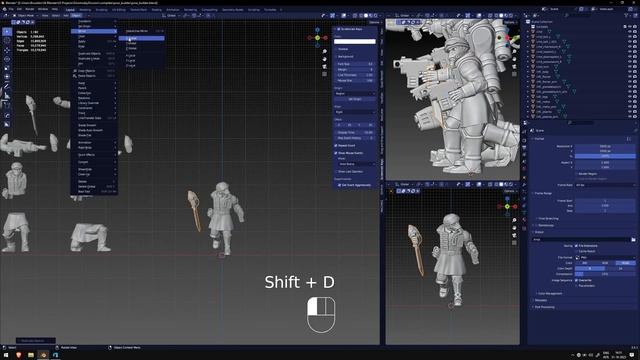Select the Move tool in left toolbar
Screen dimensions: 640x360
[x=7, y=50]
